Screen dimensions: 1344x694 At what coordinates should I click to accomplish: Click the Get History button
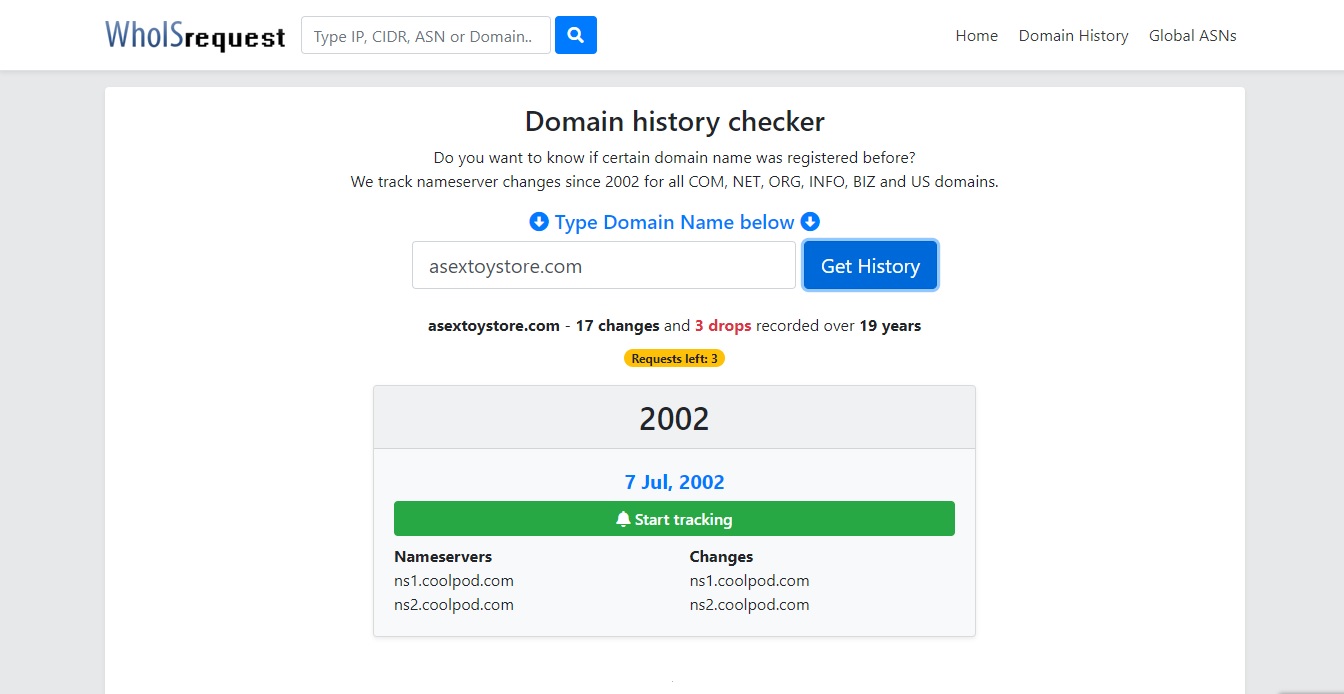click(870, 266)
